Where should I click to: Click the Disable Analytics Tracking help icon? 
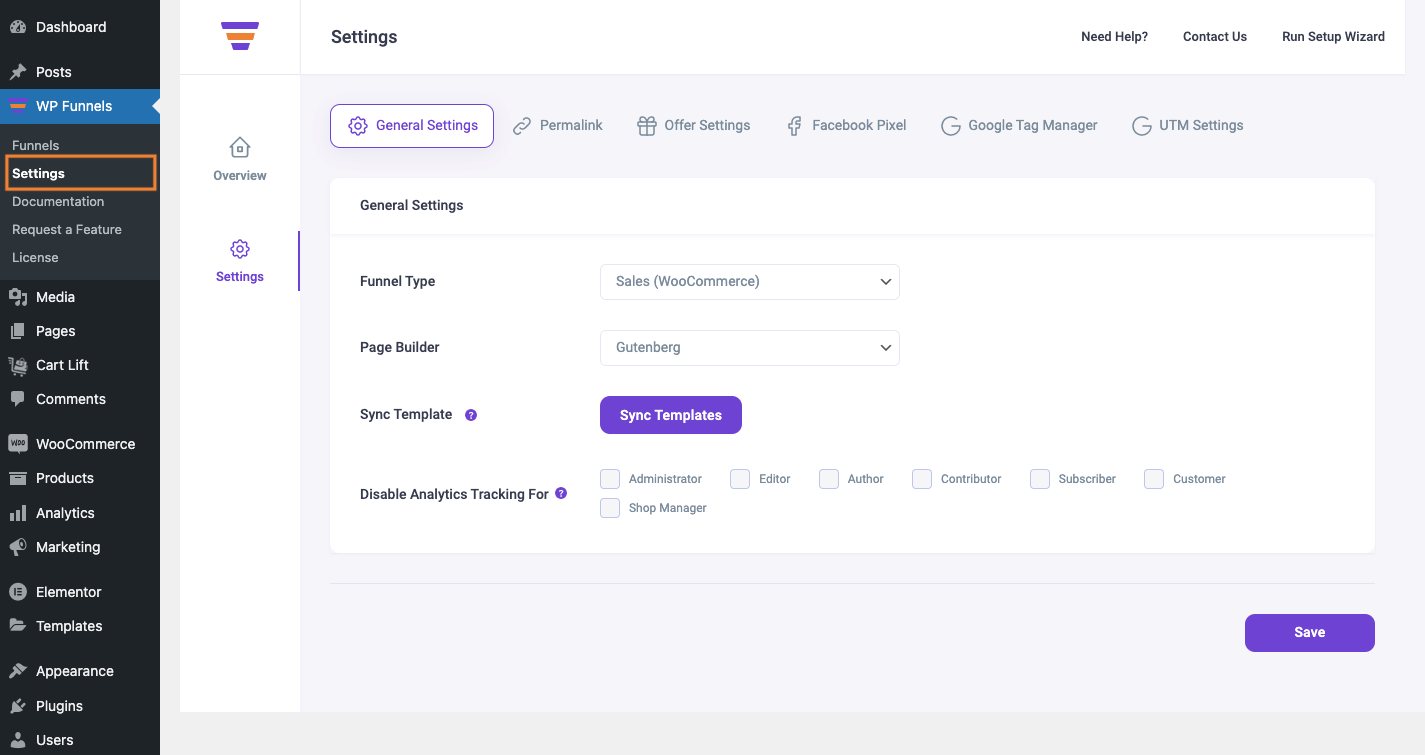coord(561,493)
